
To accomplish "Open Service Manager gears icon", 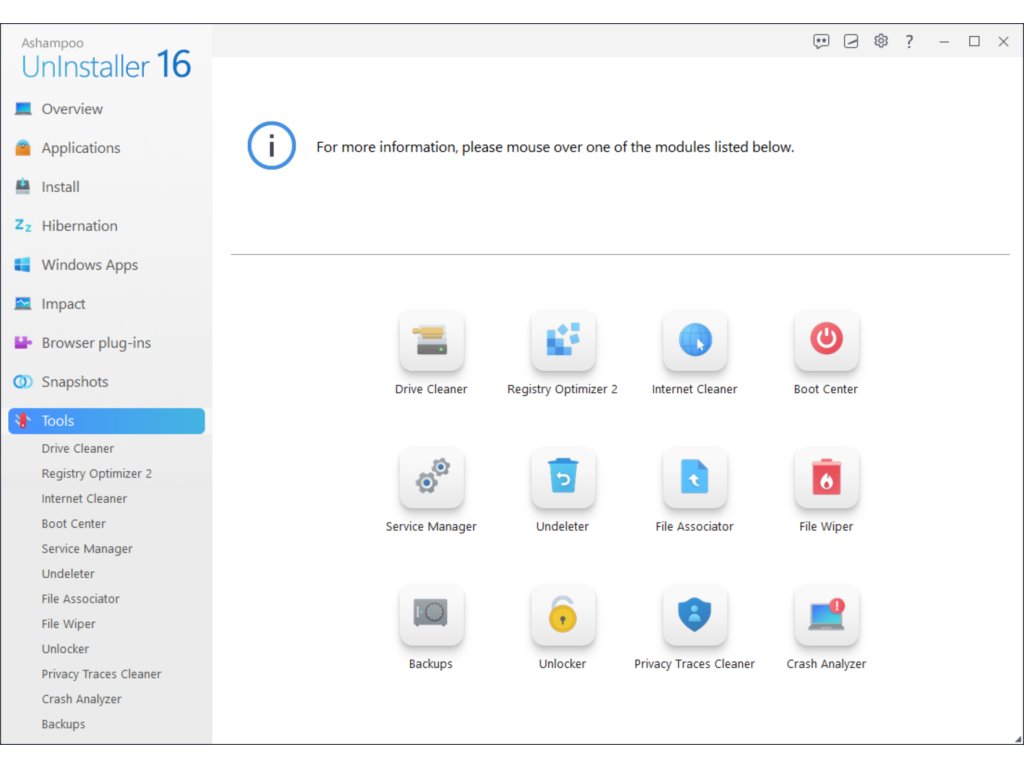I will pyautogui.click(x=431, y=479).
